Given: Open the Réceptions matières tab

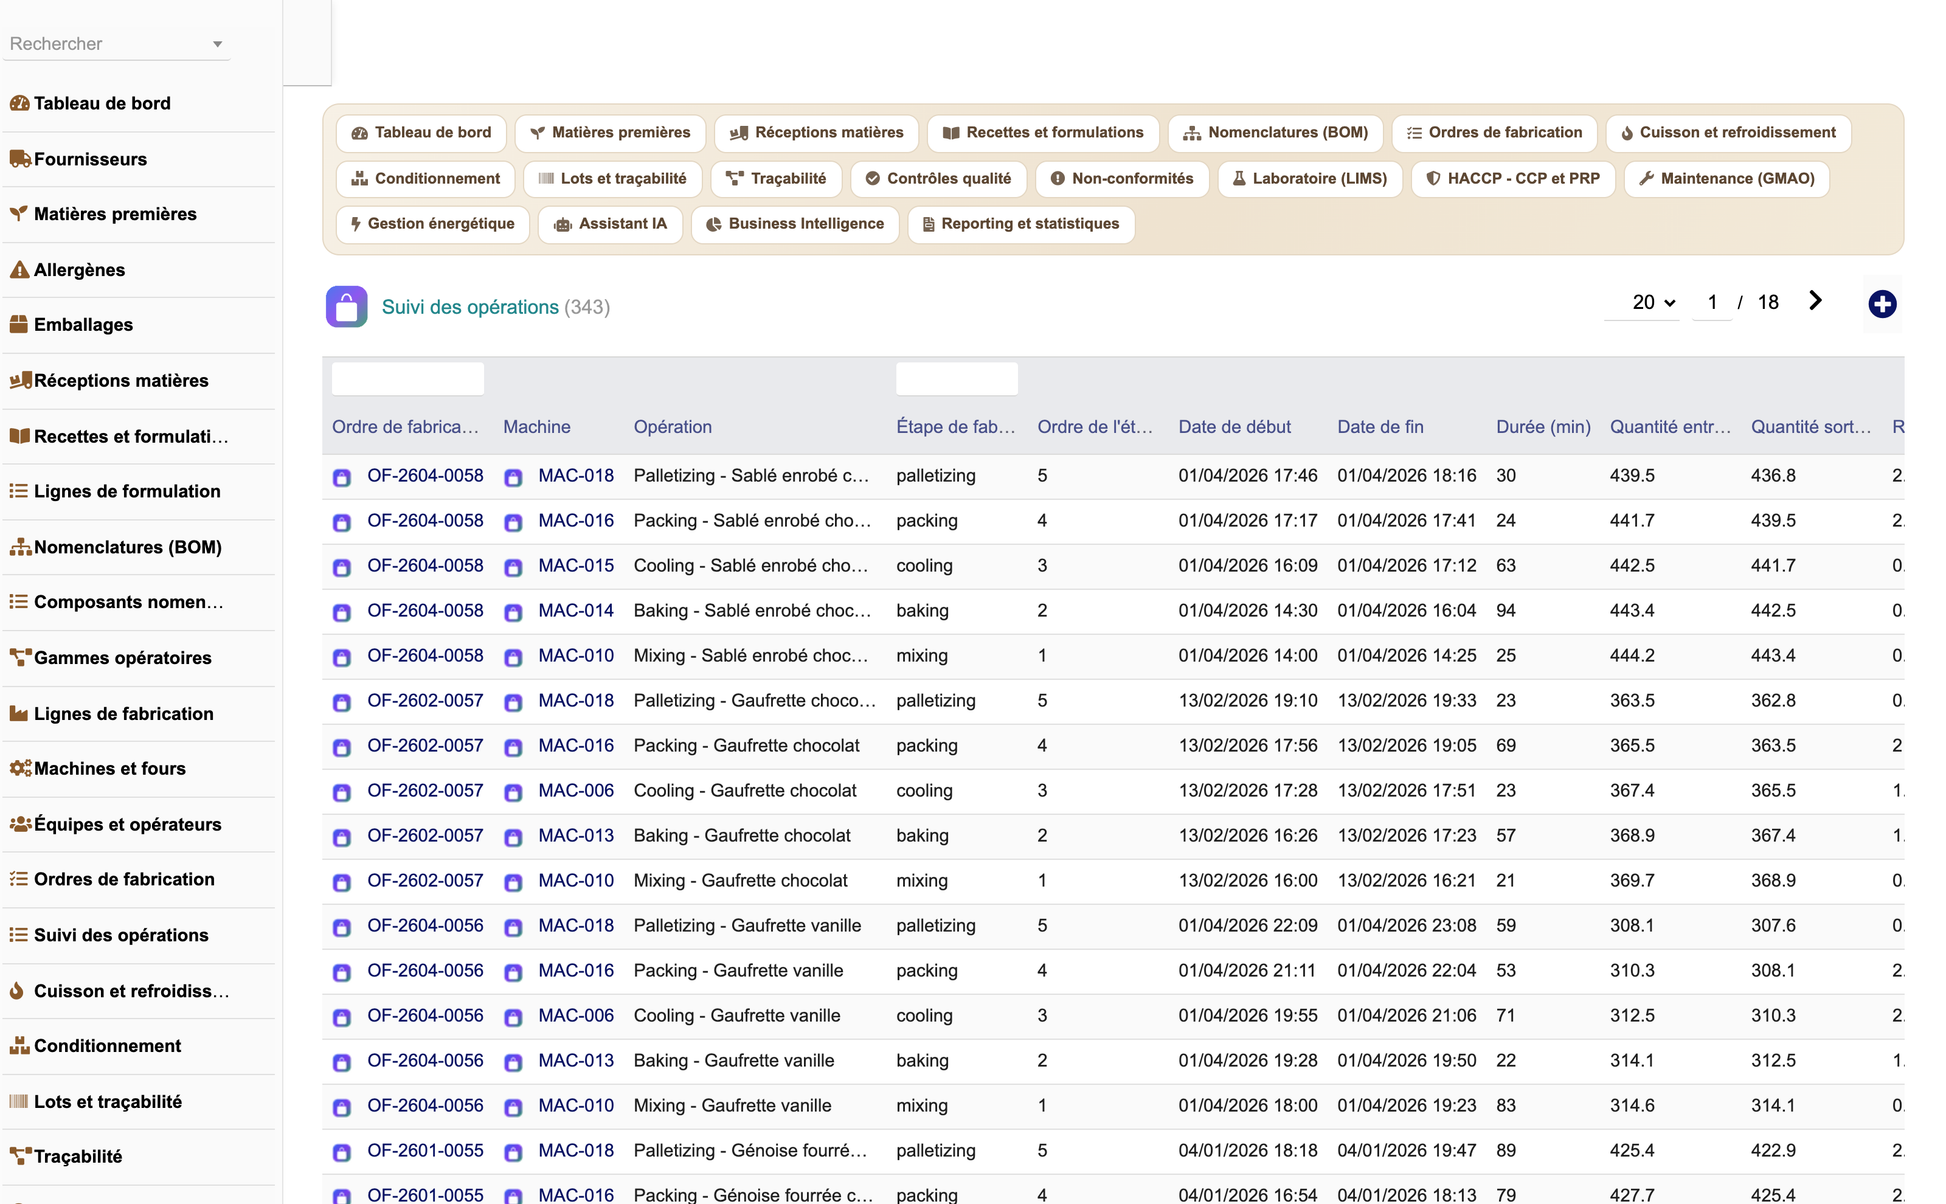Looking at the screenshot, I should click(x=816, y=133).
